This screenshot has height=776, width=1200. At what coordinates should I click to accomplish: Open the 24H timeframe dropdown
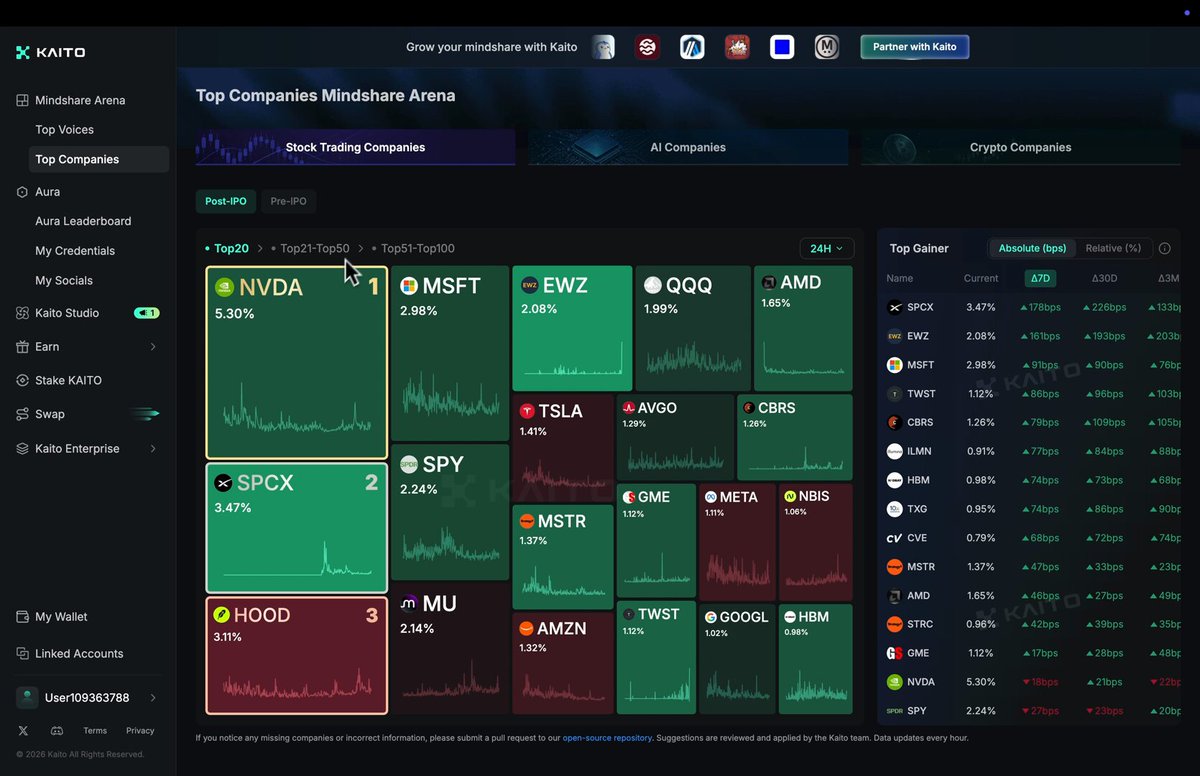827,248
